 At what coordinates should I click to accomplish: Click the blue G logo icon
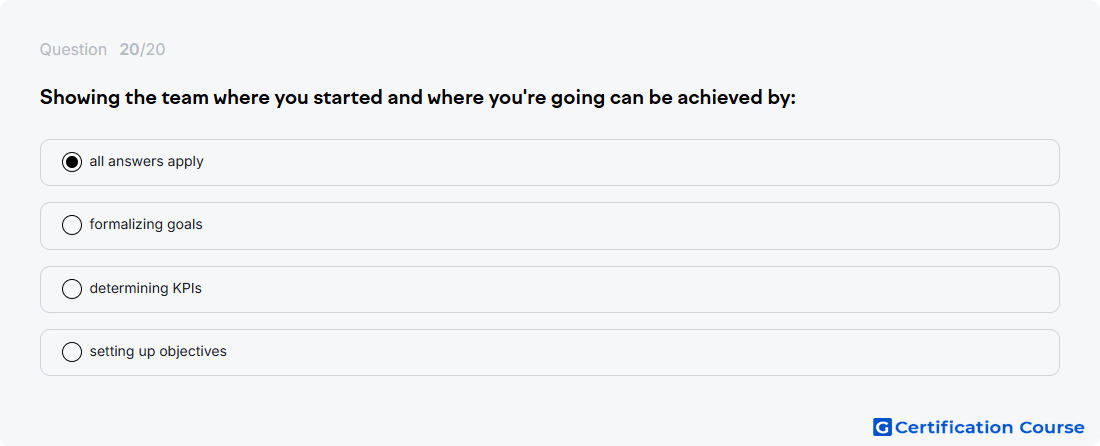(x=882, y=427)
